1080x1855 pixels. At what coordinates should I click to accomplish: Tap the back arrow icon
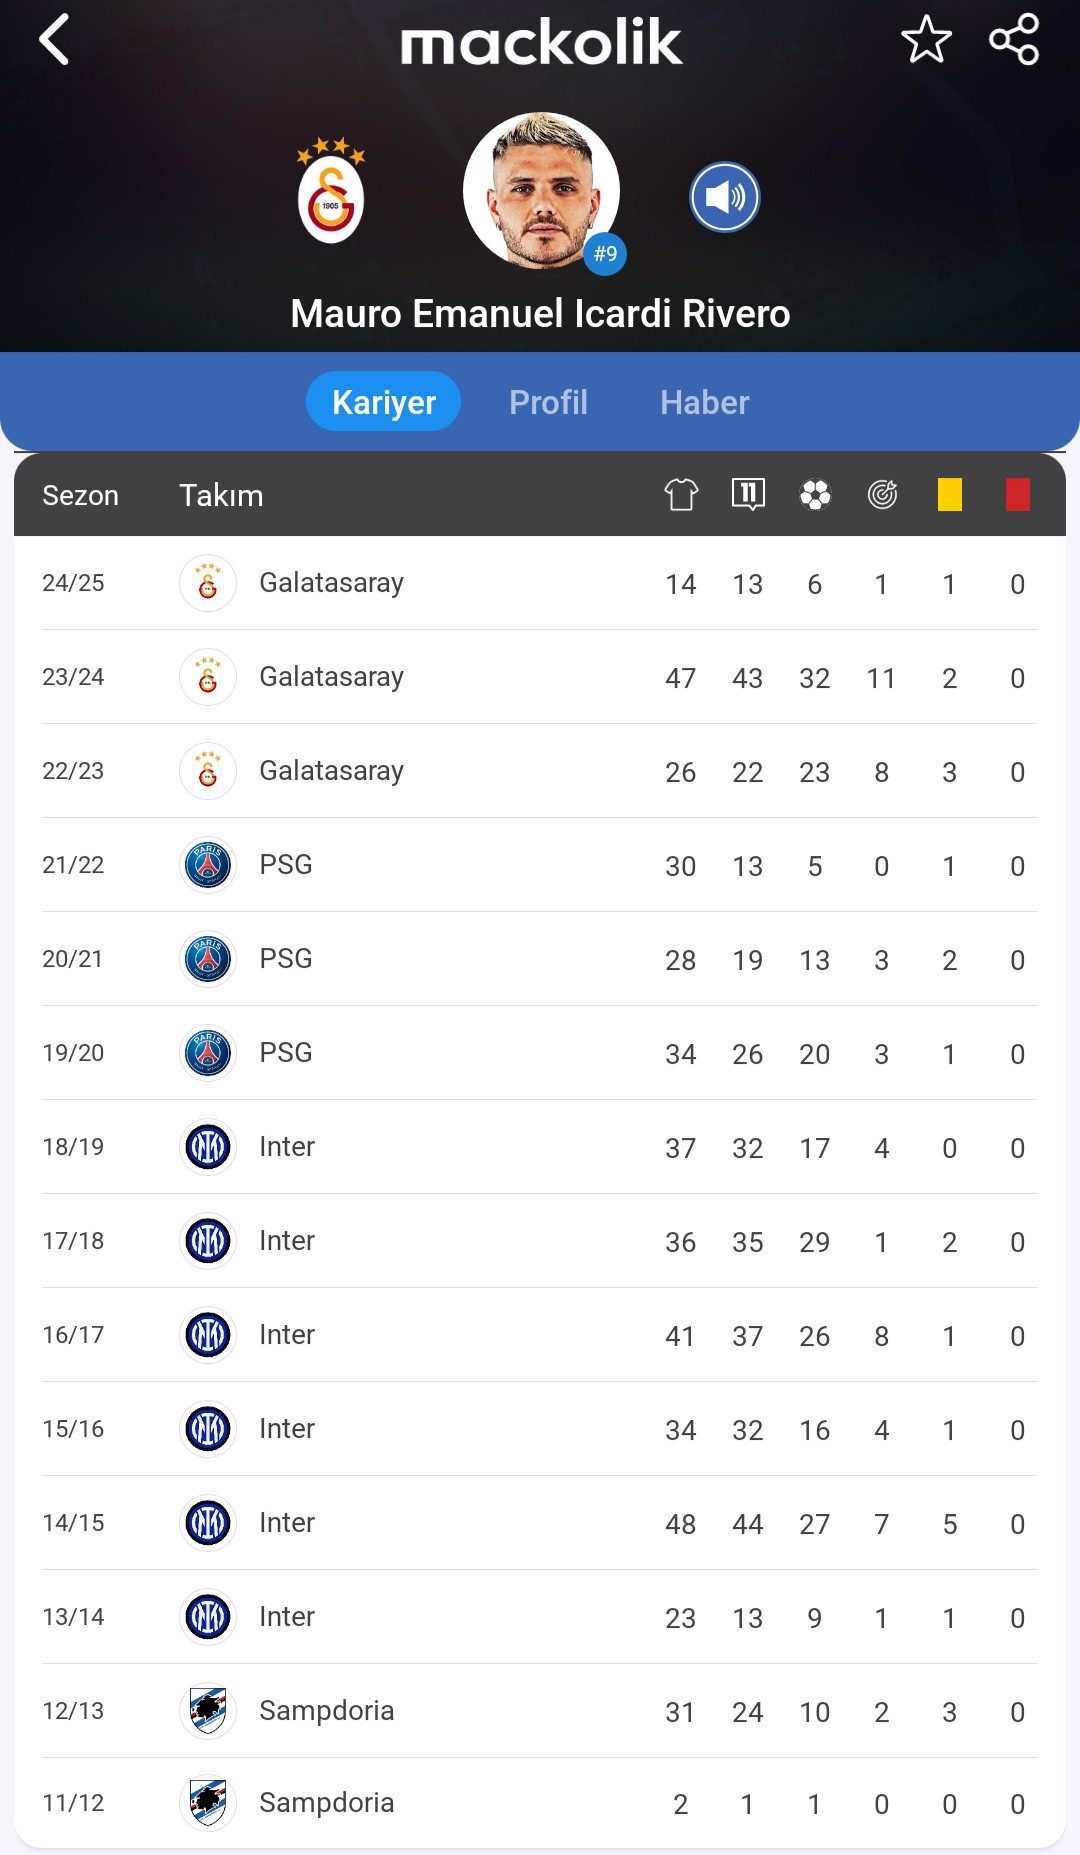pyautogui.click(x=55, y=40)
